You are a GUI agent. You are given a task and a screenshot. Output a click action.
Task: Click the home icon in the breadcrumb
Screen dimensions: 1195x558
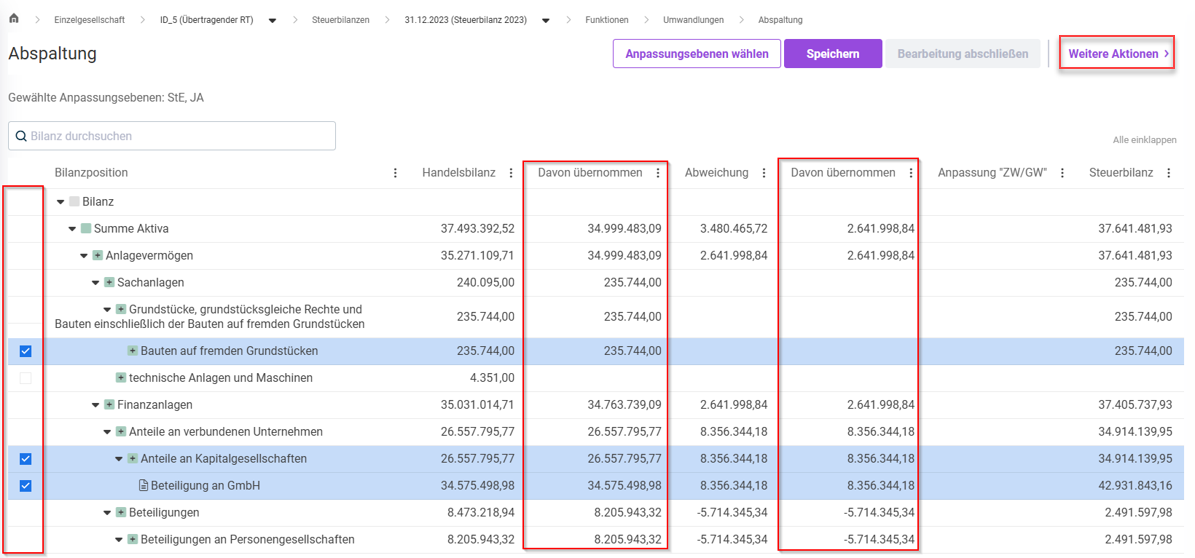coord(14,19)
